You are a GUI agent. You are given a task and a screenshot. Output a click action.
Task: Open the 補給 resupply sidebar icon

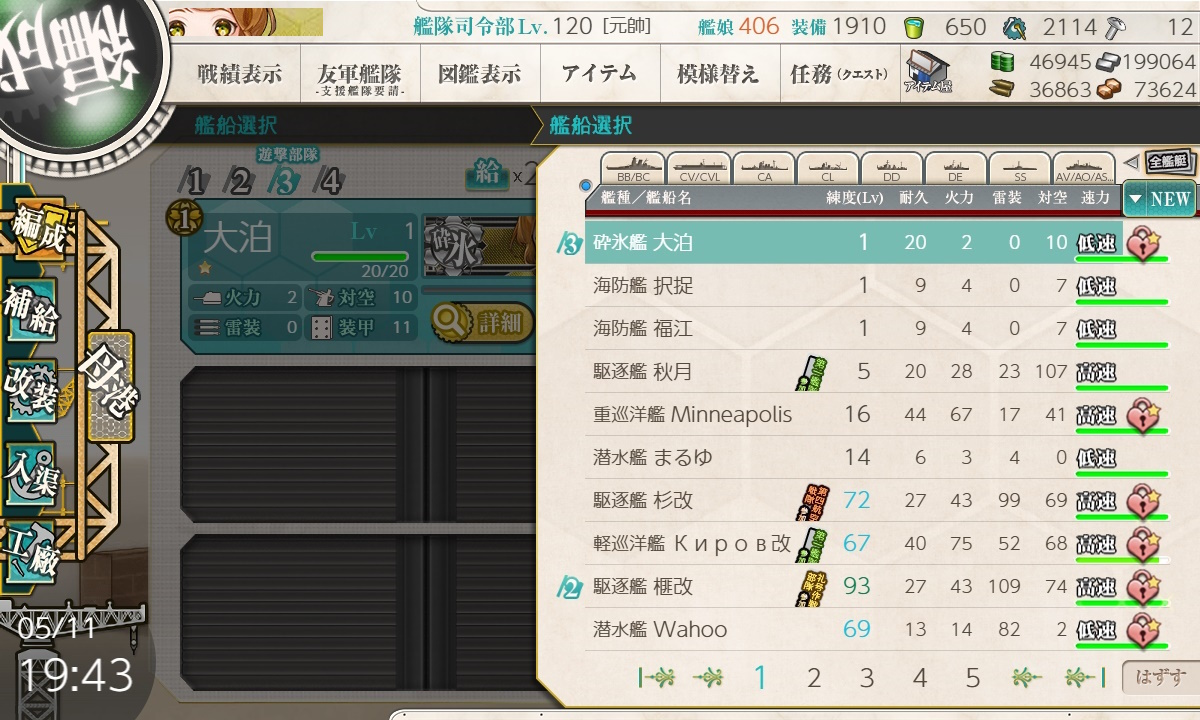[30, 312]
